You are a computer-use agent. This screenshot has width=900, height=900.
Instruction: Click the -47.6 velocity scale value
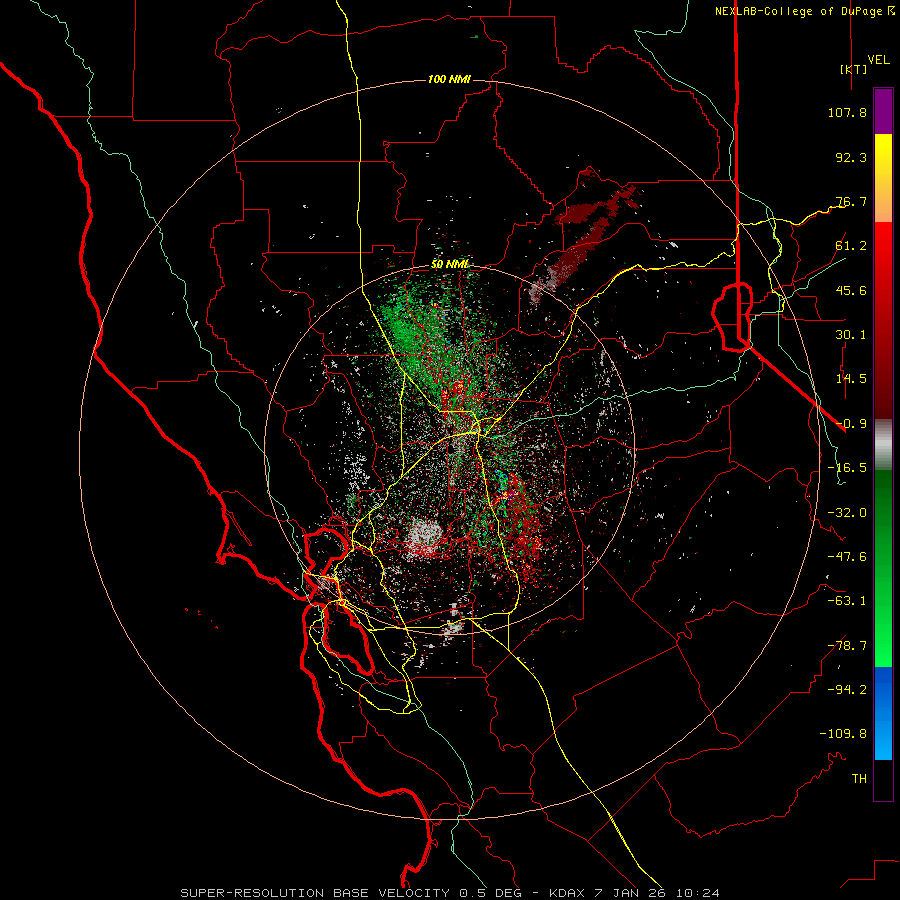pos(847,557)
